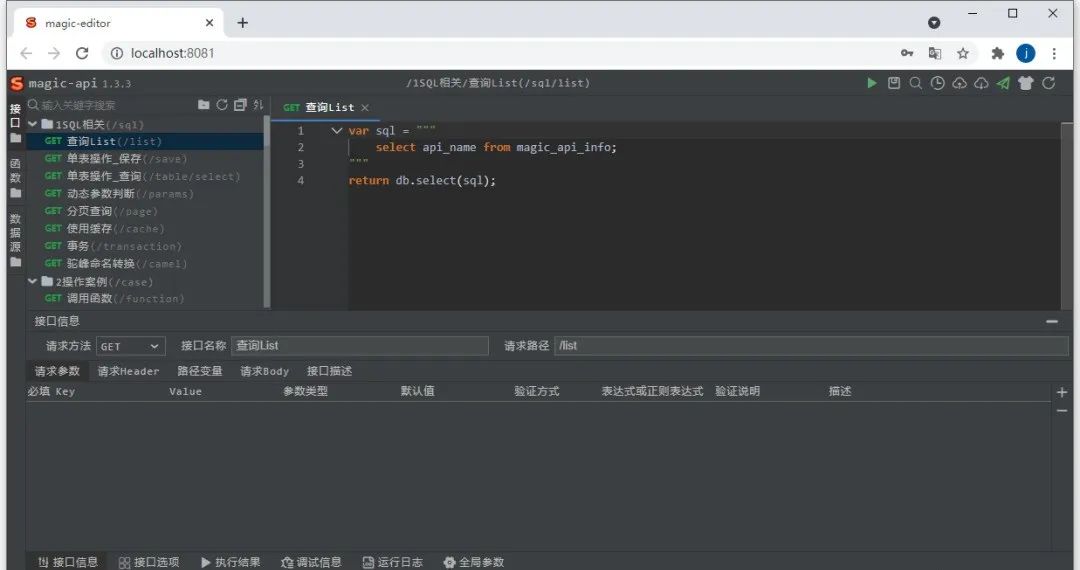Open the 全局参数 bottom tab
Viewport: 1080px width, 570px height.
[474, 562]
